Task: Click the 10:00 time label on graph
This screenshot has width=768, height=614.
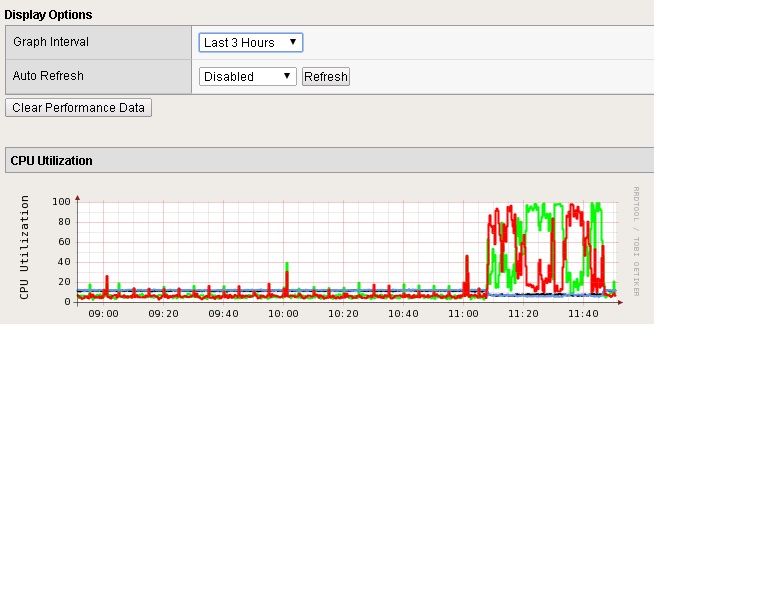Action: (283, 314)
